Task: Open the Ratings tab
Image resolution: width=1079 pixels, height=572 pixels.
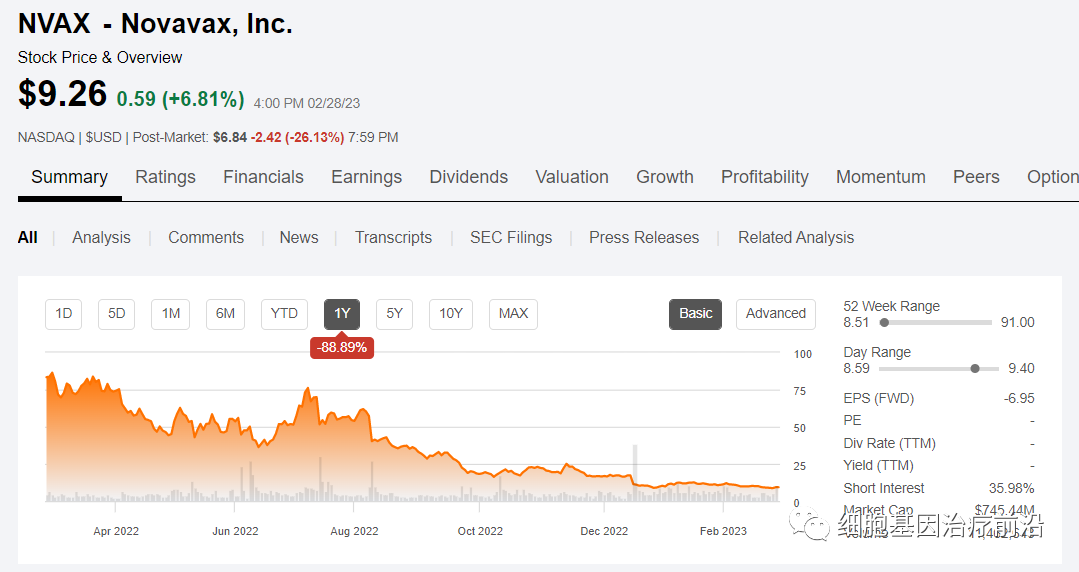Action: point(165,177)
